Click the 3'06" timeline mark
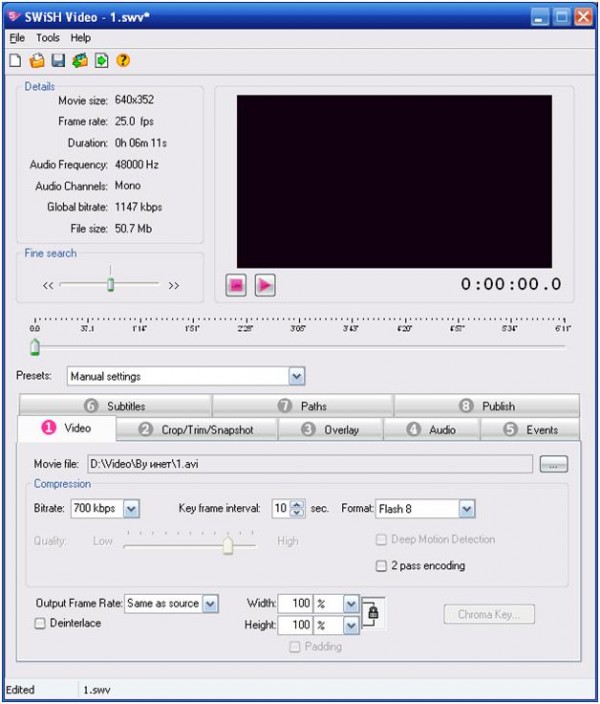Viewport: 600px width, 704px height. coord(298,329)
